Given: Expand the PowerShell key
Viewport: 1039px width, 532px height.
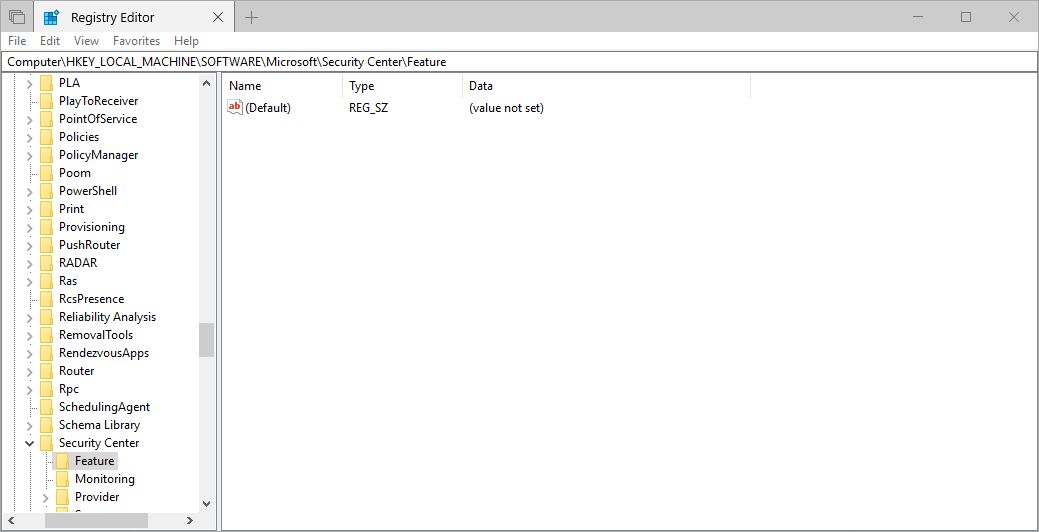Looking at the screenshot, I should (x=29, y=191).
